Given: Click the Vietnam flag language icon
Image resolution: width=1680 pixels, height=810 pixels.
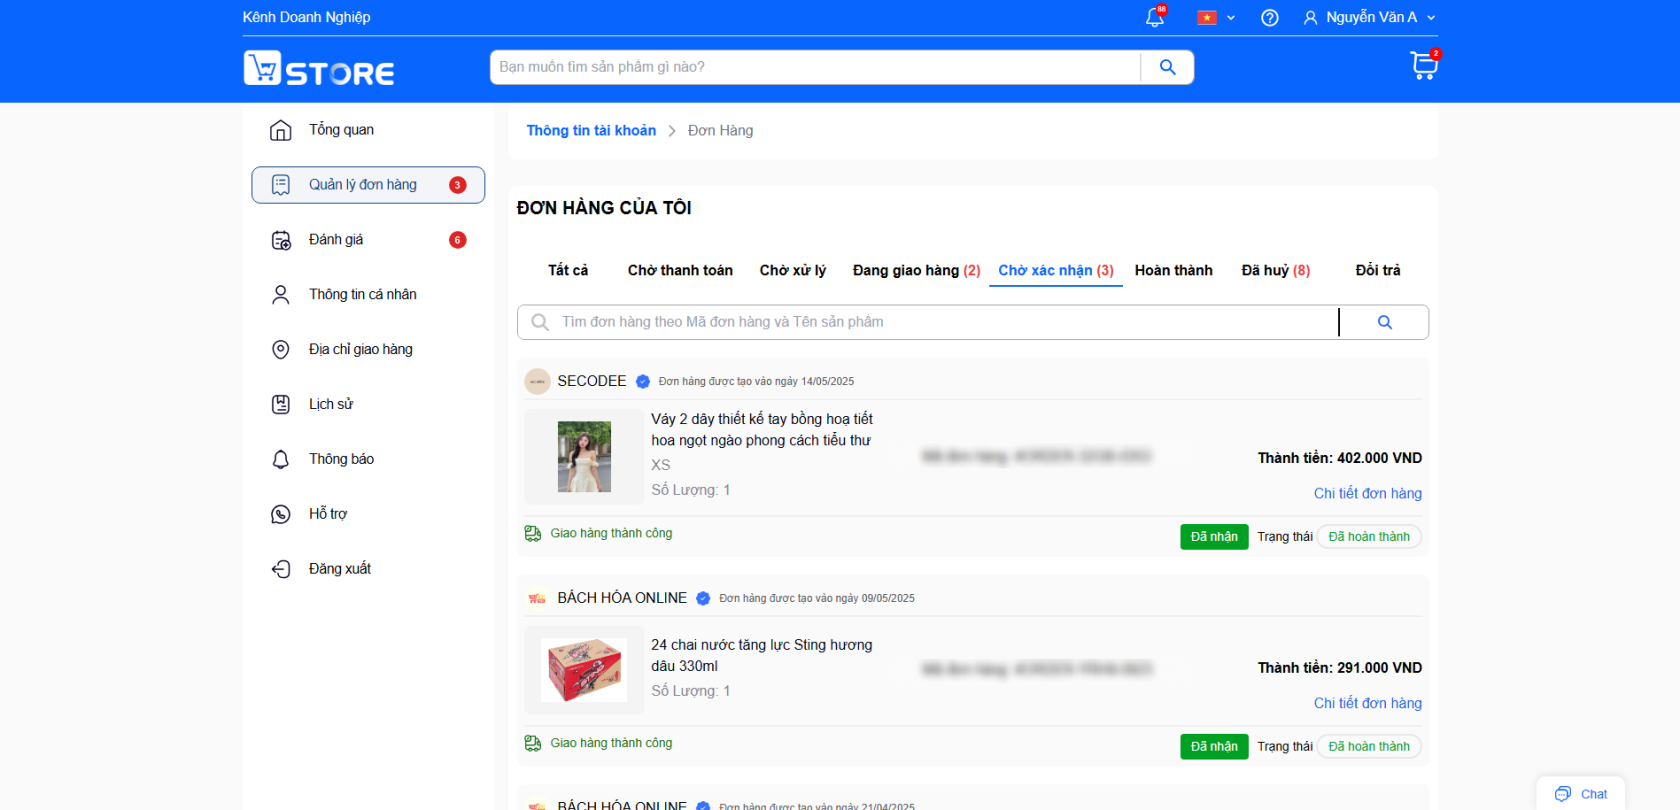Looking at the screenshot, I should pyautogui.click(x=1207, y=17).
